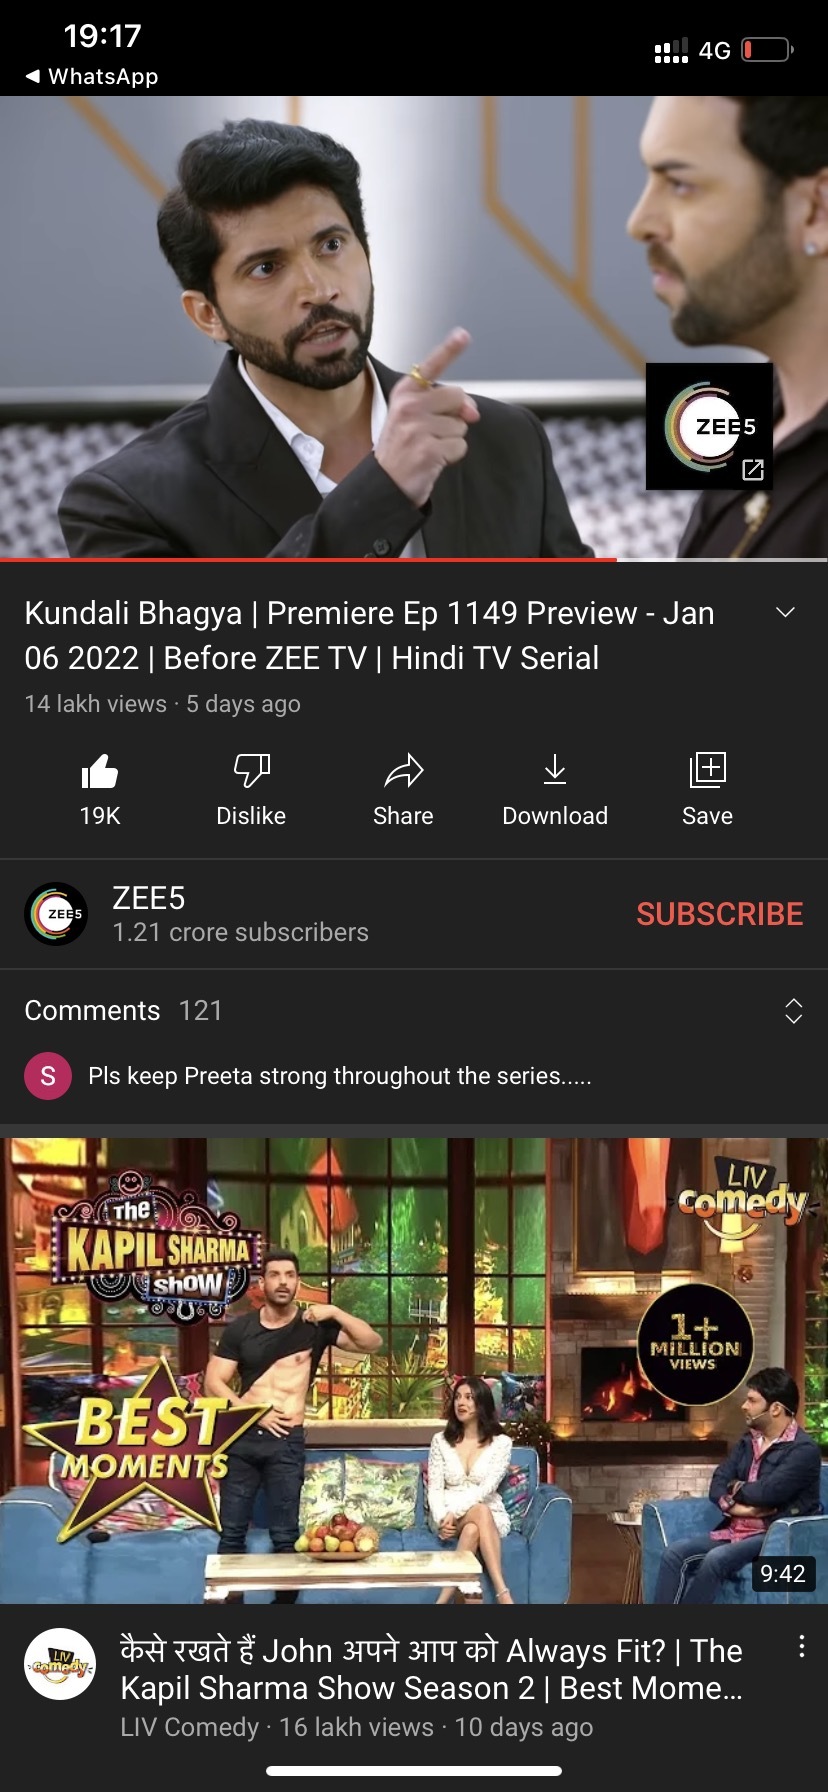Open ZEE5 watermark overlay on video
Screen dimensions: 828x1792
[709, 427]
